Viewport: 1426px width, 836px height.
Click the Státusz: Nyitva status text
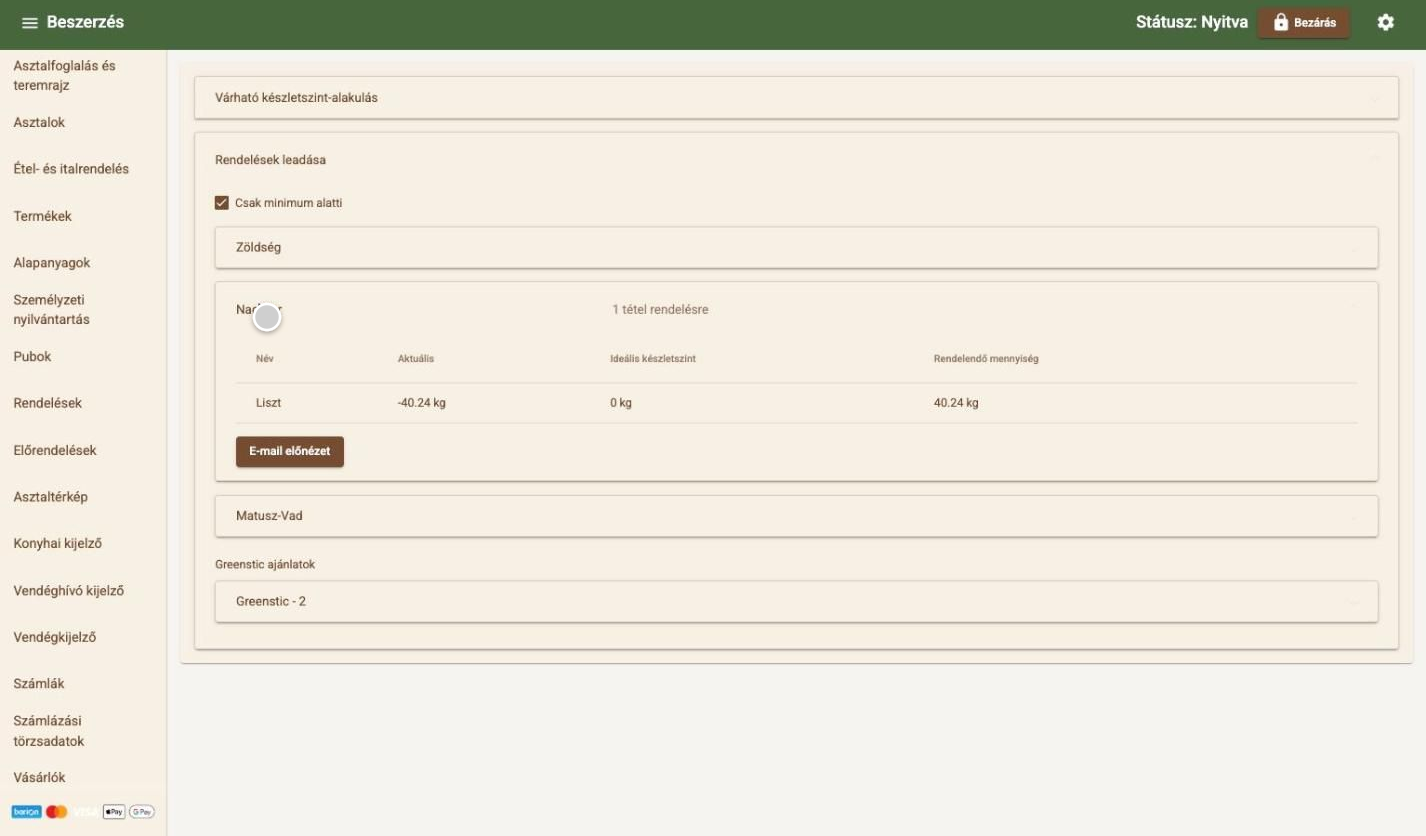(x=1192, y=23)
